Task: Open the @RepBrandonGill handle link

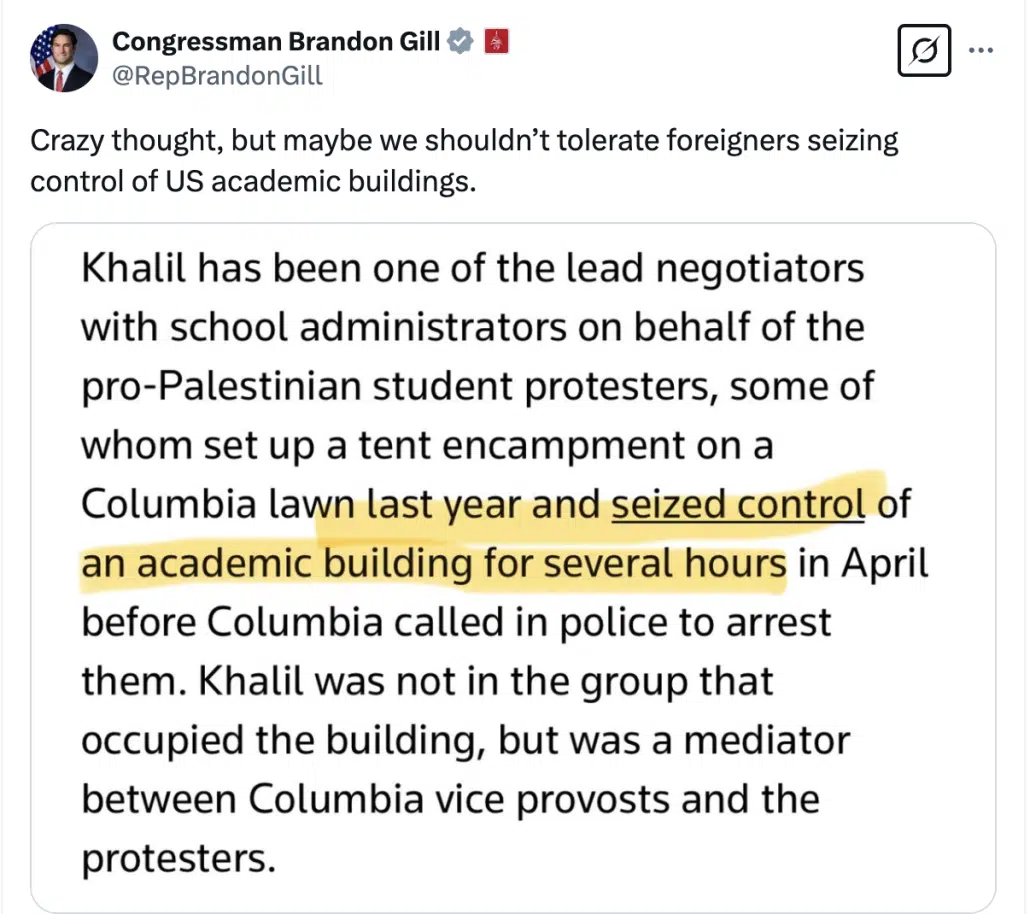Action: (217, 75)
